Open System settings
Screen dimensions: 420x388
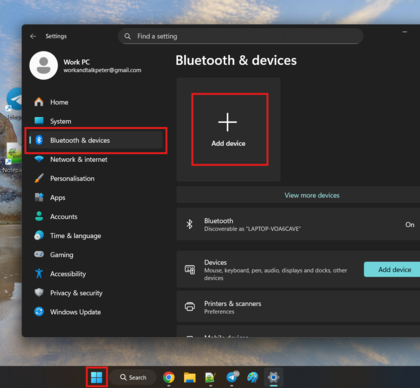(x=96, y=121)
